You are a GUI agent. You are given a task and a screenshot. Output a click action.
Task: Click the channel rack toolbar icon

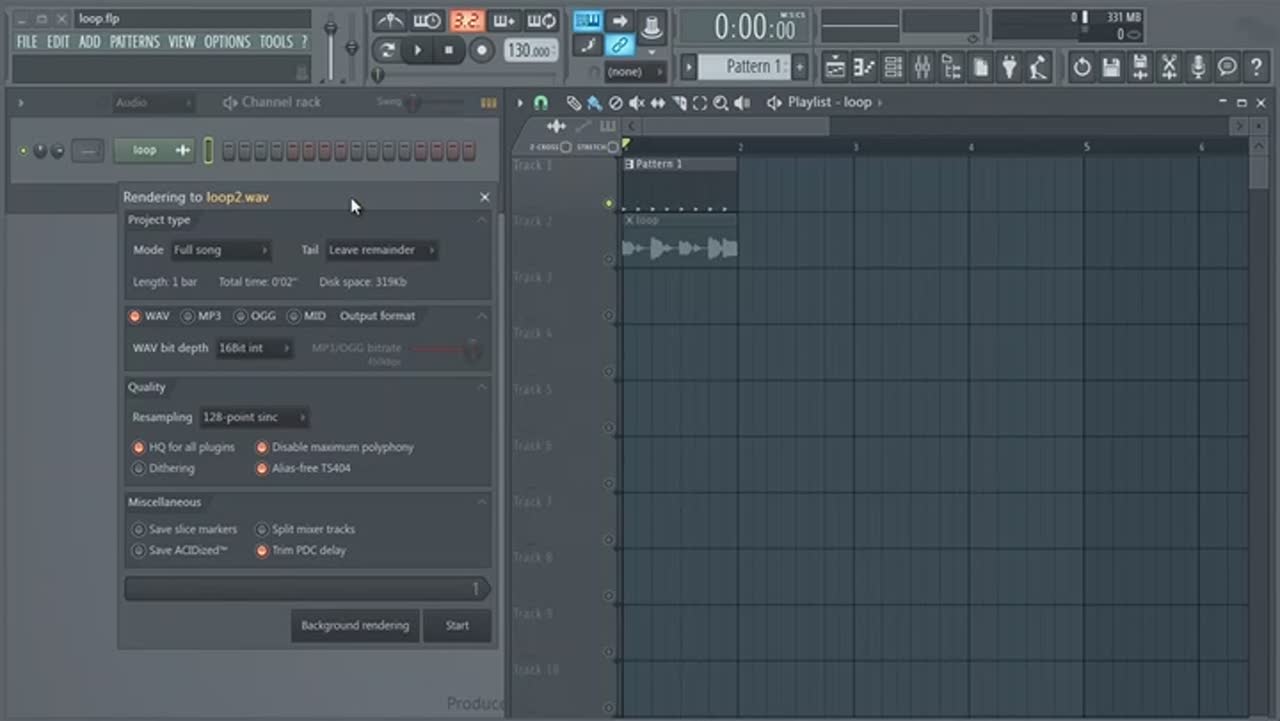click(893, 67)
